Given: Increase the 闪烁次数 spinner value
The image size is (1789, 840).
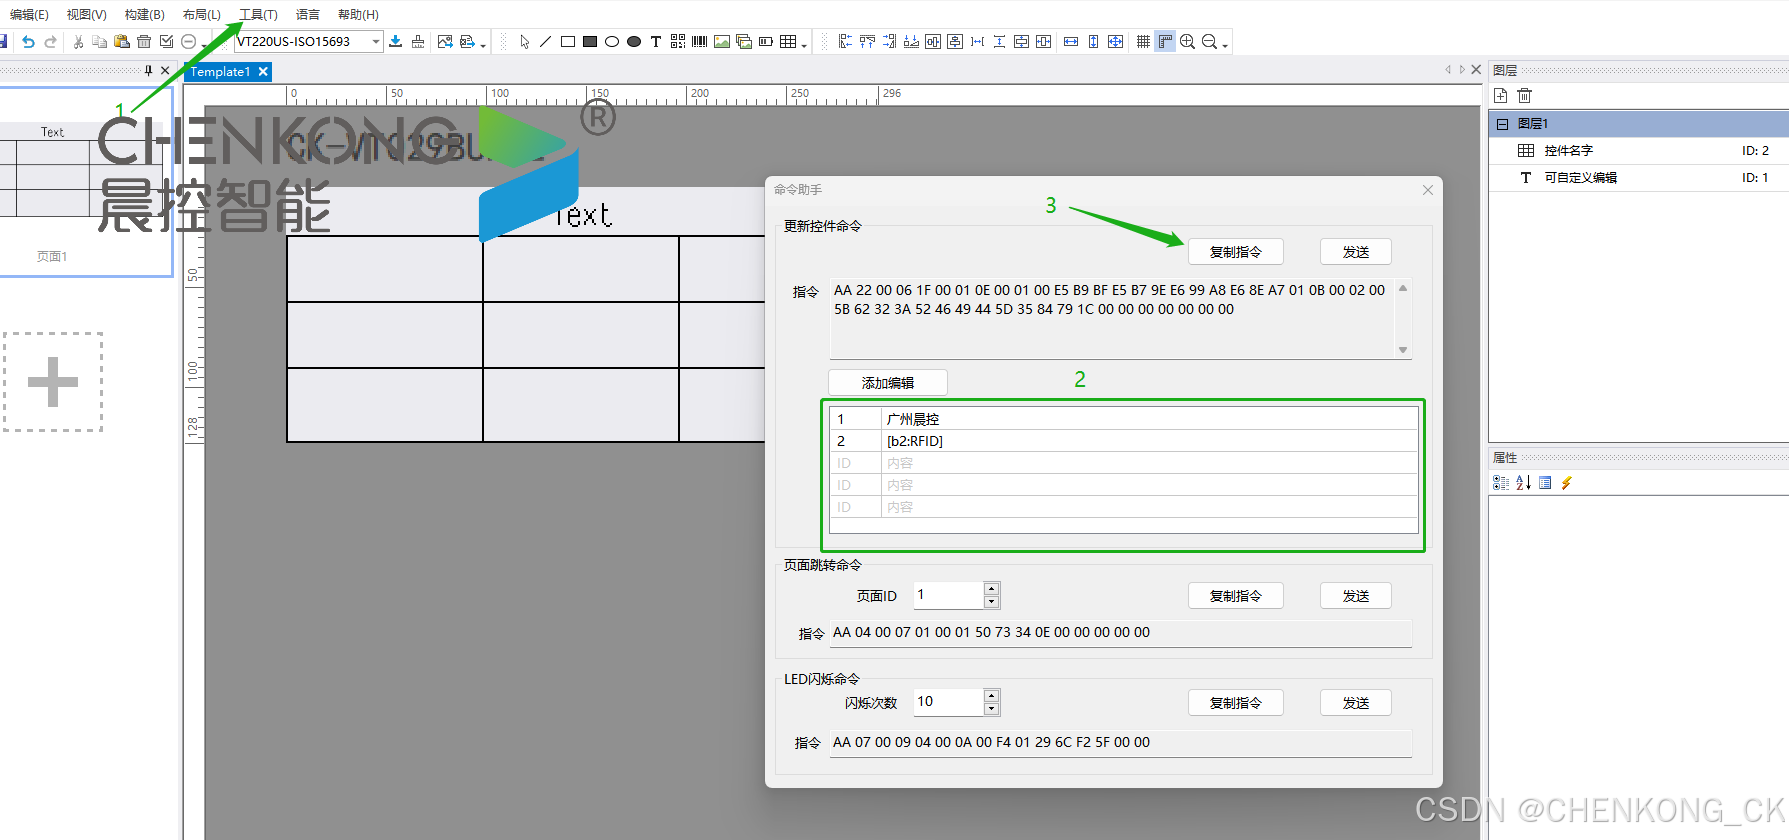Looking at the screenshot, I should point(991,696).
